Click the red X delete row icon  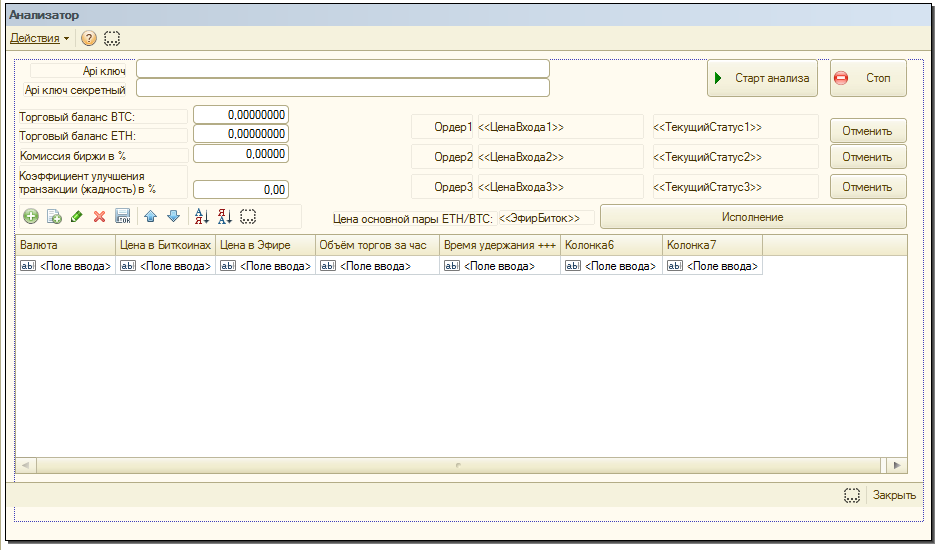(99, 216)
